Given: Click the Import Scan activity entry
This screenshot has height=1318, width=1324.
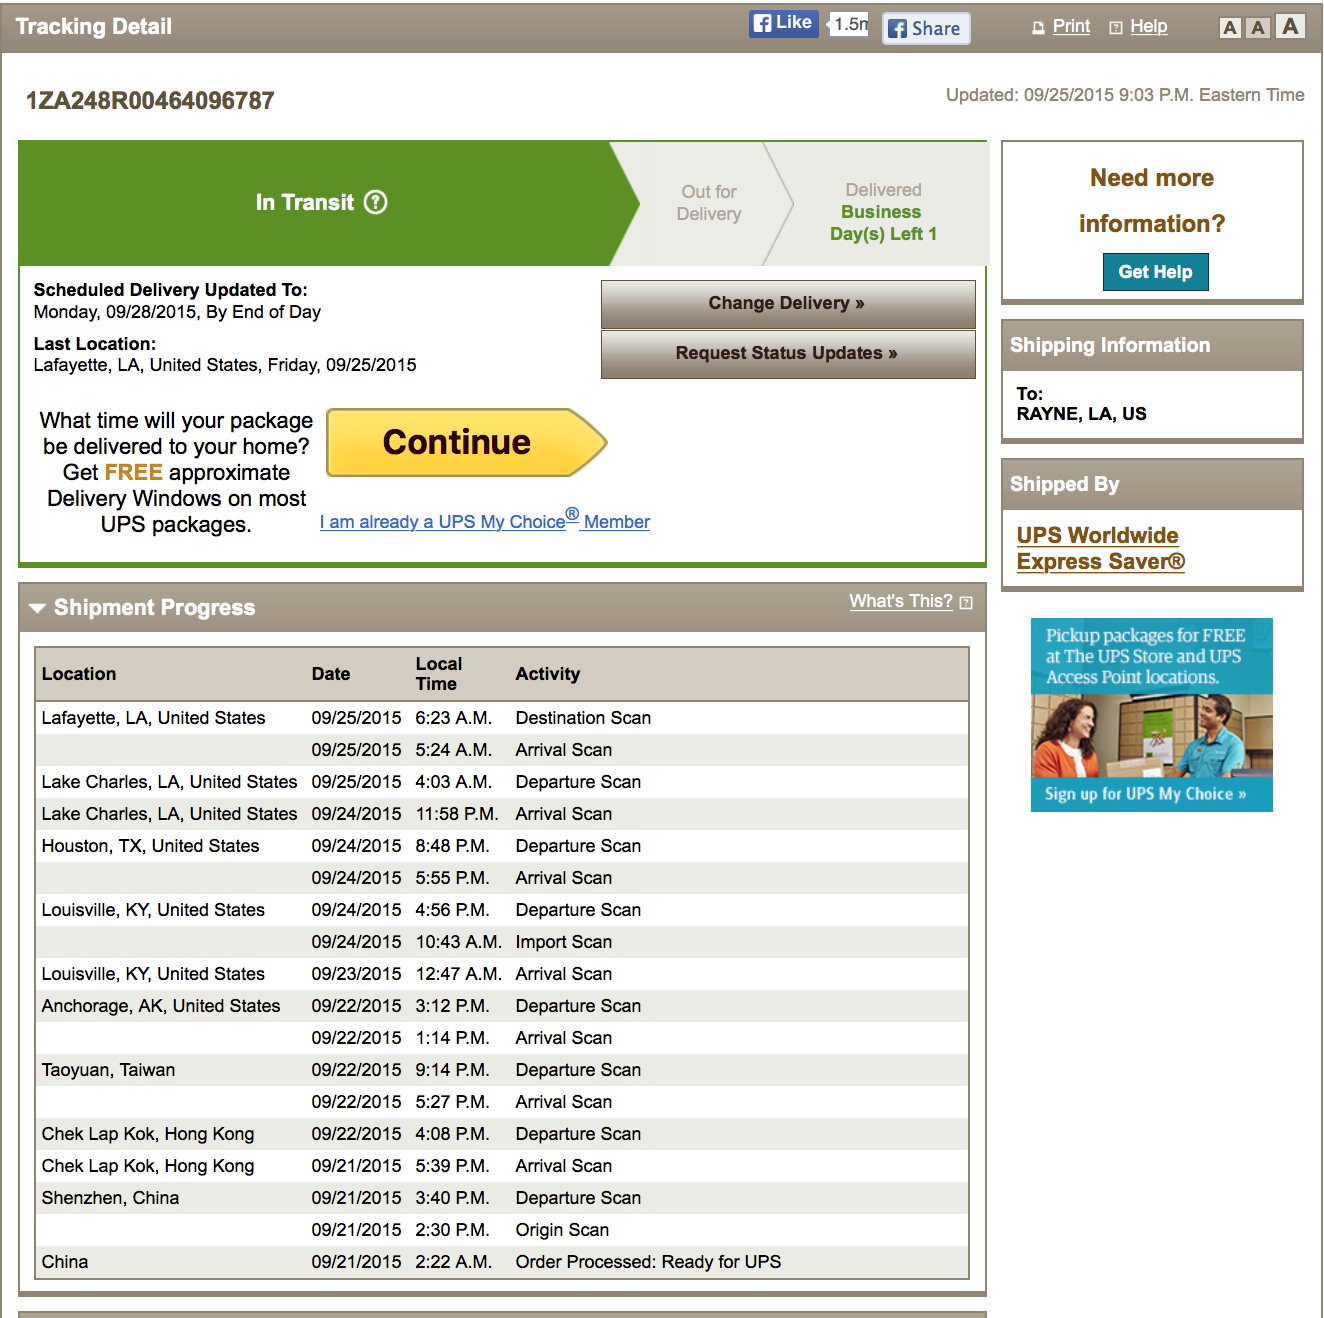Looking at the screenshot, I should coord(564,942).
